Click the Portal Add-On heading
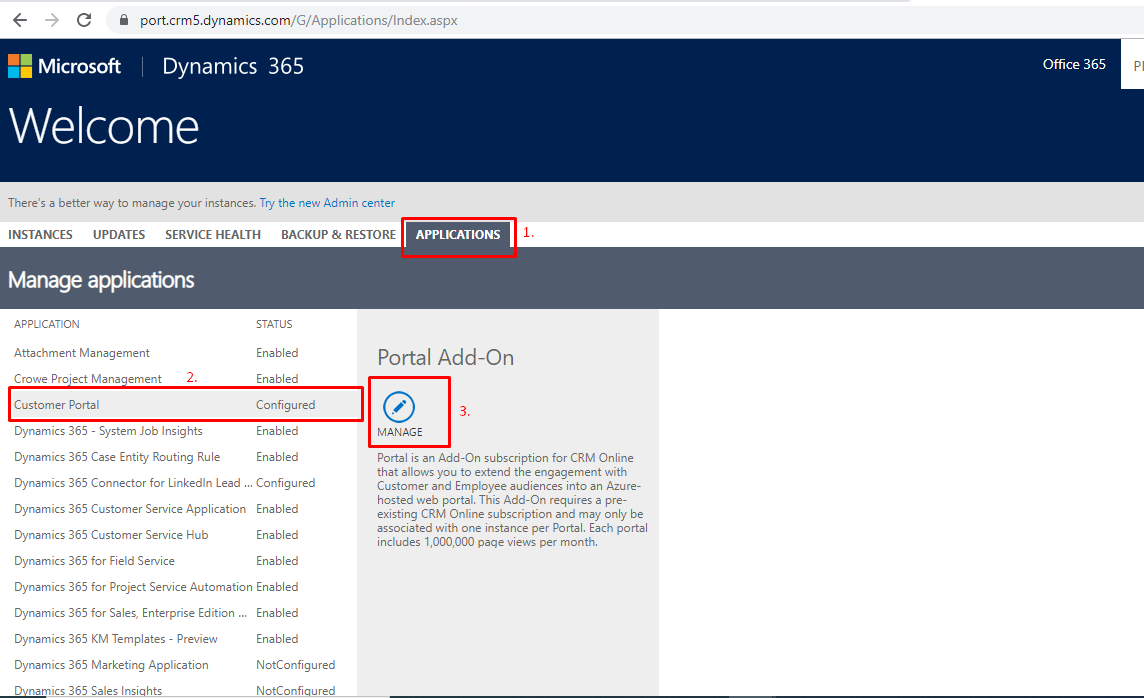 coord(445,357)
